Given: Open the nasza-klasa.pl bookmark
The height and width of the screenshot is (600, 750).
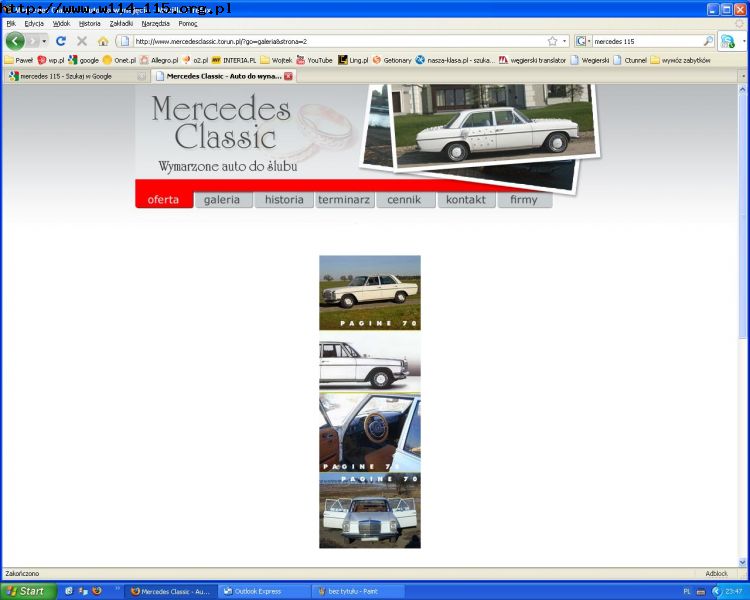Looking at the screenshot, I should pos(455,60).
